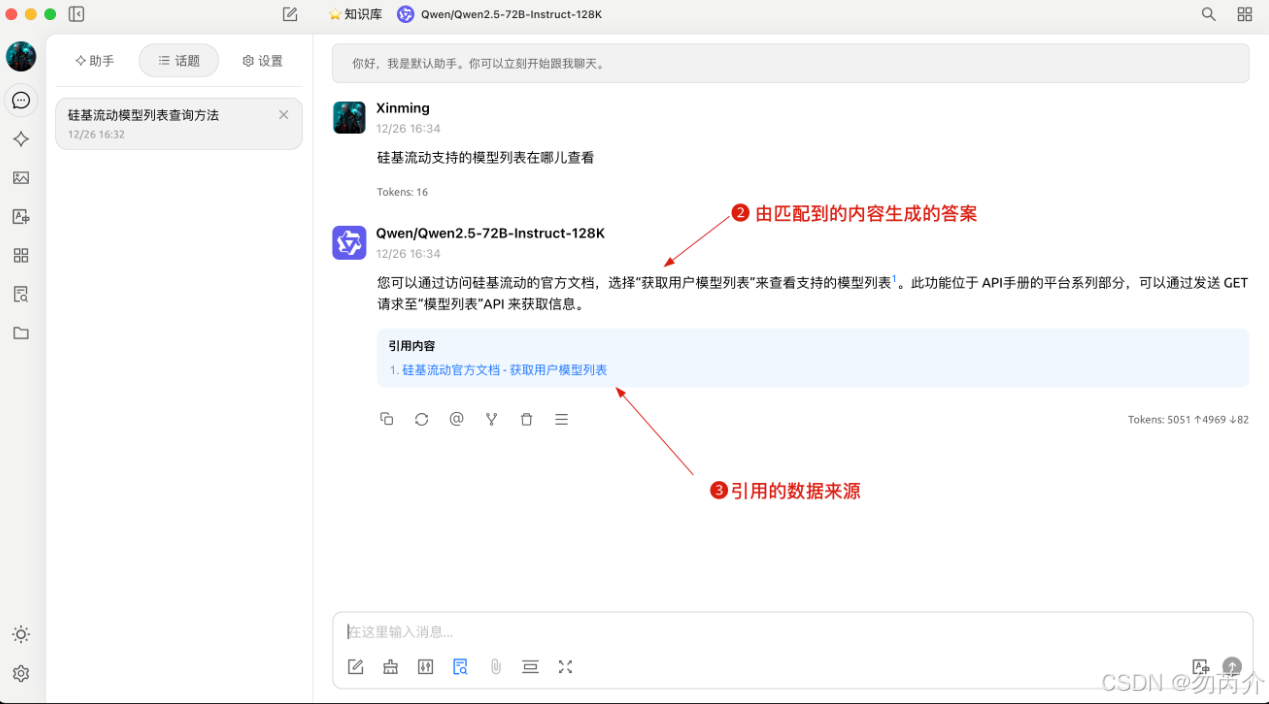Switch to the 设置 tab
This screenshot has height=704, width=1269.
click(263, 61)
